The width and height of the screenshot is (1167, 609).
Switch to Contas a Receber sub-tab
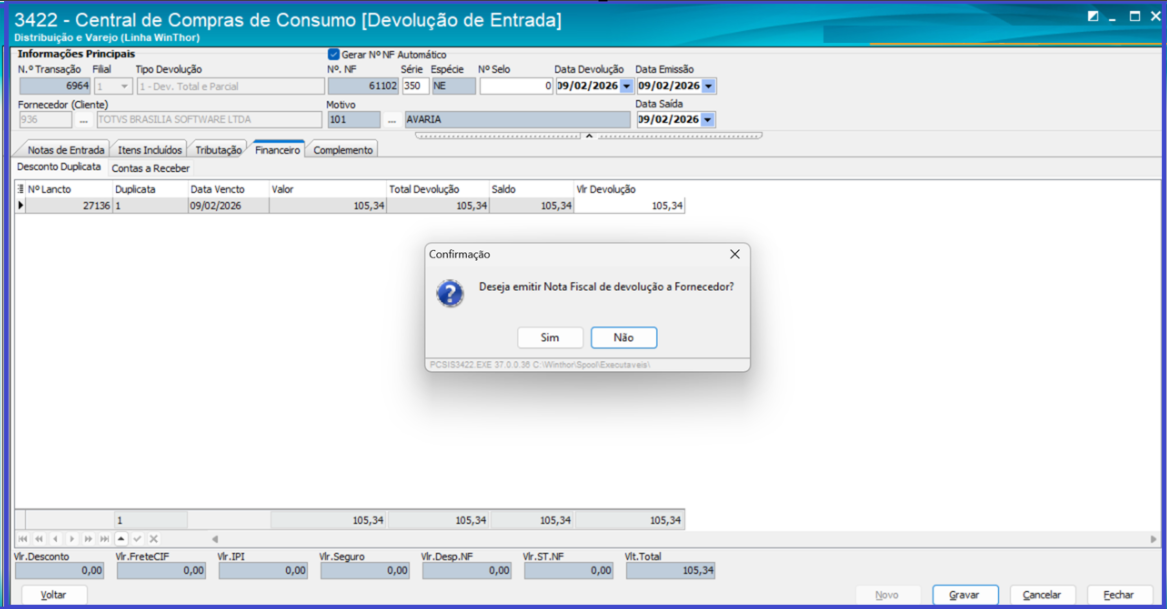point(150,168)
